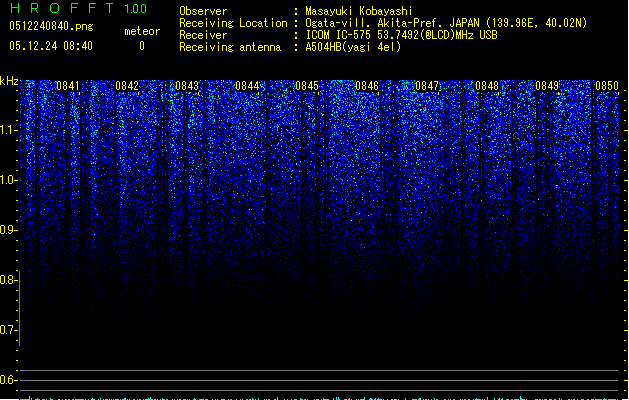This screenshot has width=629, height=400.
Task: Select the ICOM IC-575 receiver text
Action: tap(402, 35)
